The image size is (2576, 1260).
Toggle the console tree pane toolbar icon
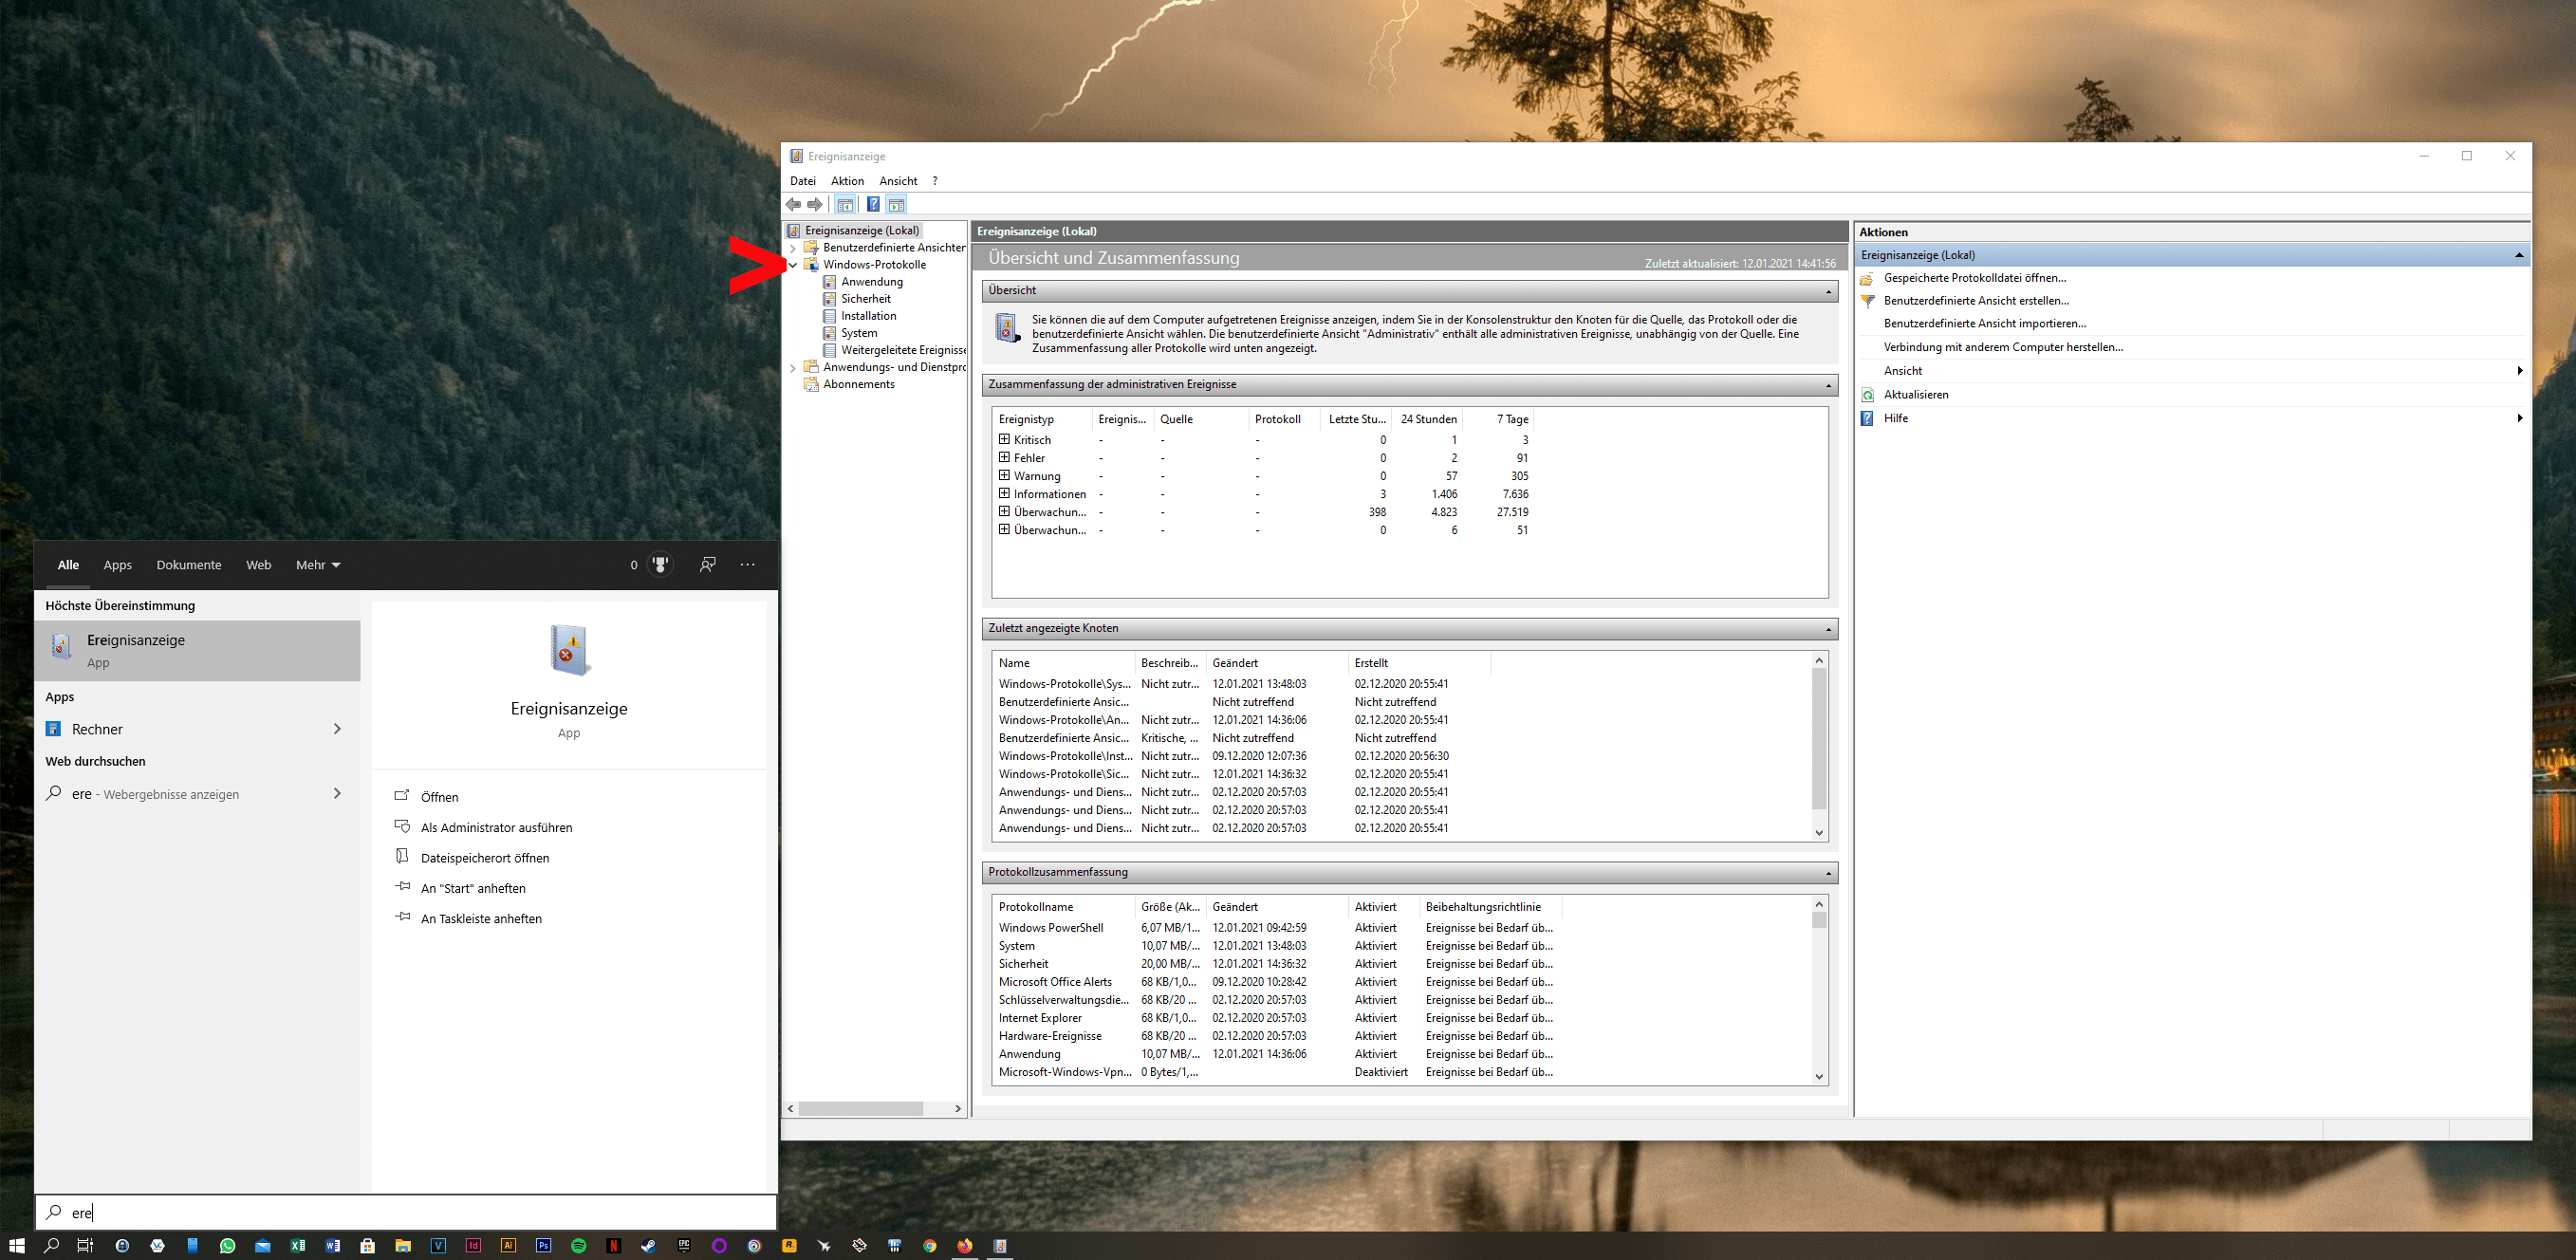(x=845, y=205)
